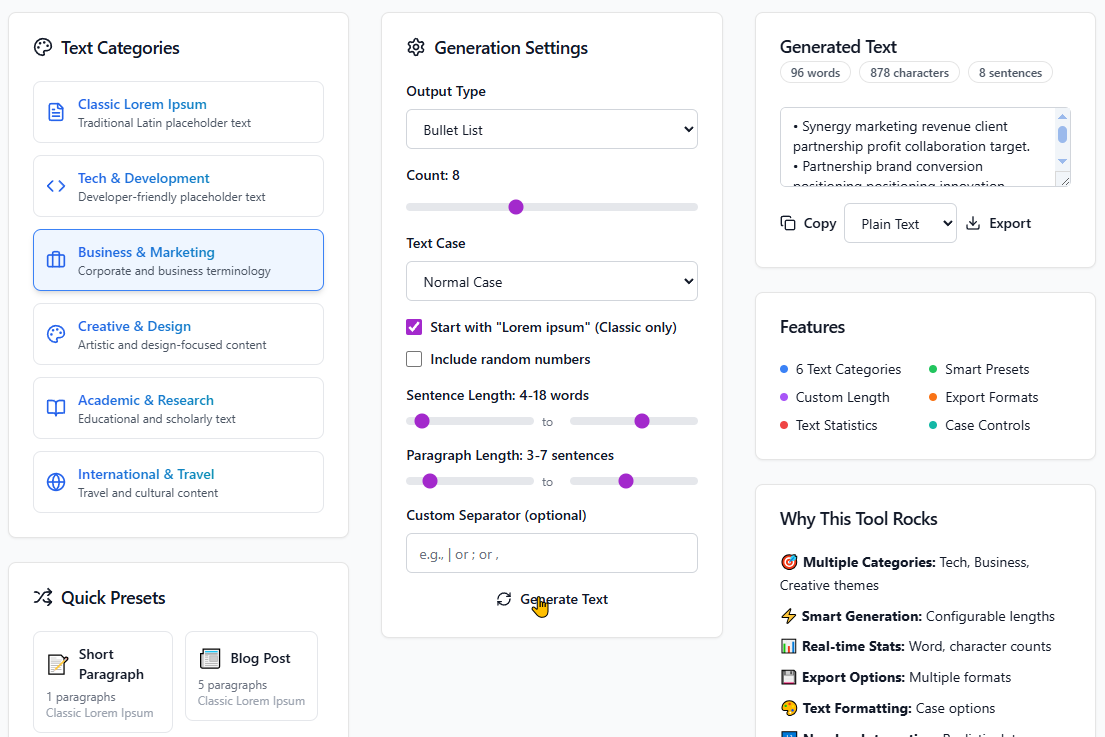Enable Include random numbers checkbox

click(414, 359)
